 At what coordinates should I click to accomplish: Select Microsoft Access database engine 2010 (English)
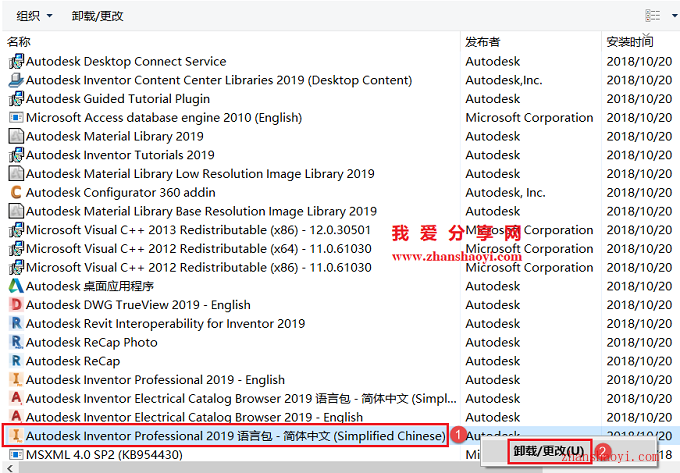164,117
